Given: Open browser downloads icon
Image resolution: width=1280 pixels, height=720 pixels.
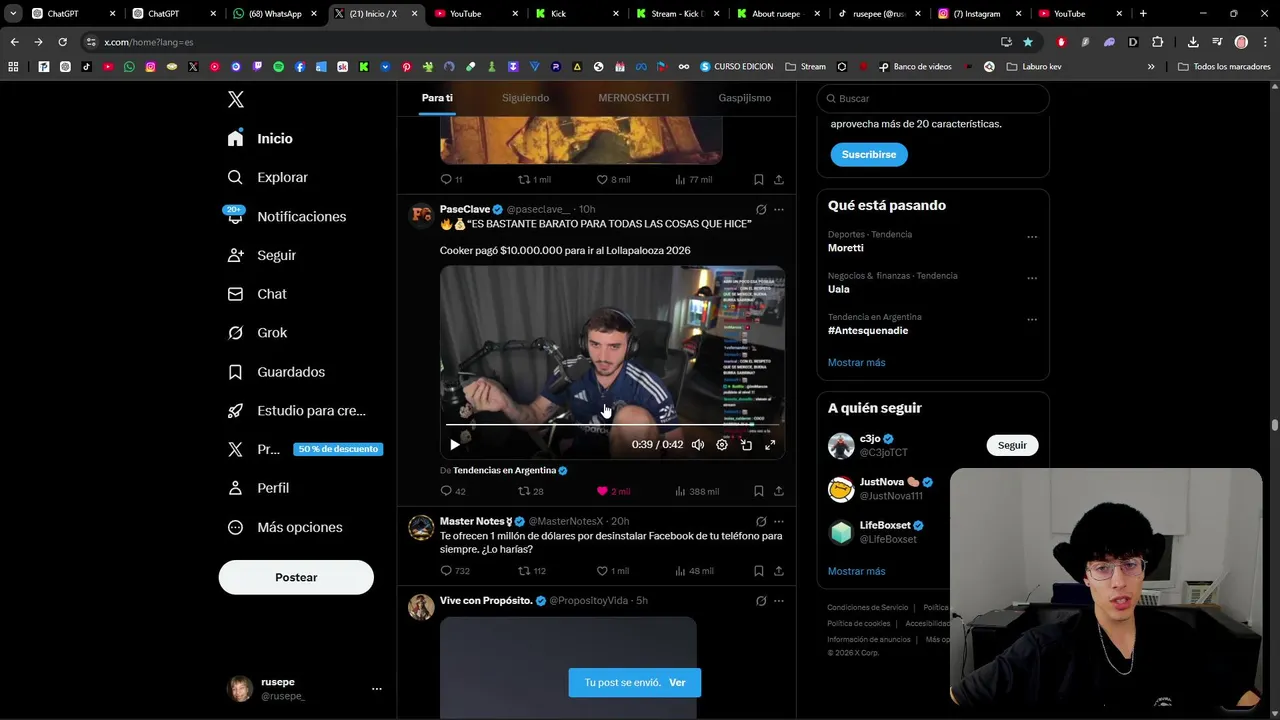Looking at the screenshot, I should 1193,42.
